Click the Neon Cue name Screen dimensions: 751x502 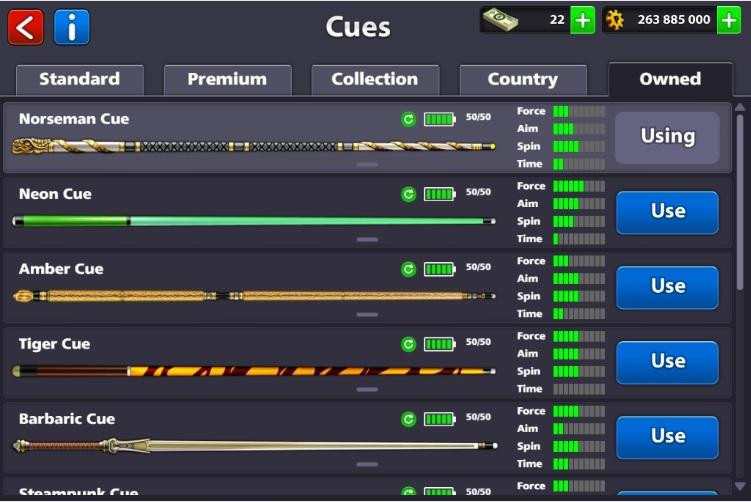tap(55, 194)
